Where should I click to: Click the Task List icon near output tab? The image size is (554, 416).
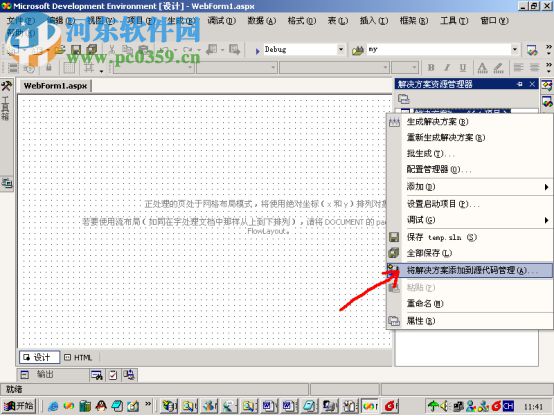(x=113, y=375)
